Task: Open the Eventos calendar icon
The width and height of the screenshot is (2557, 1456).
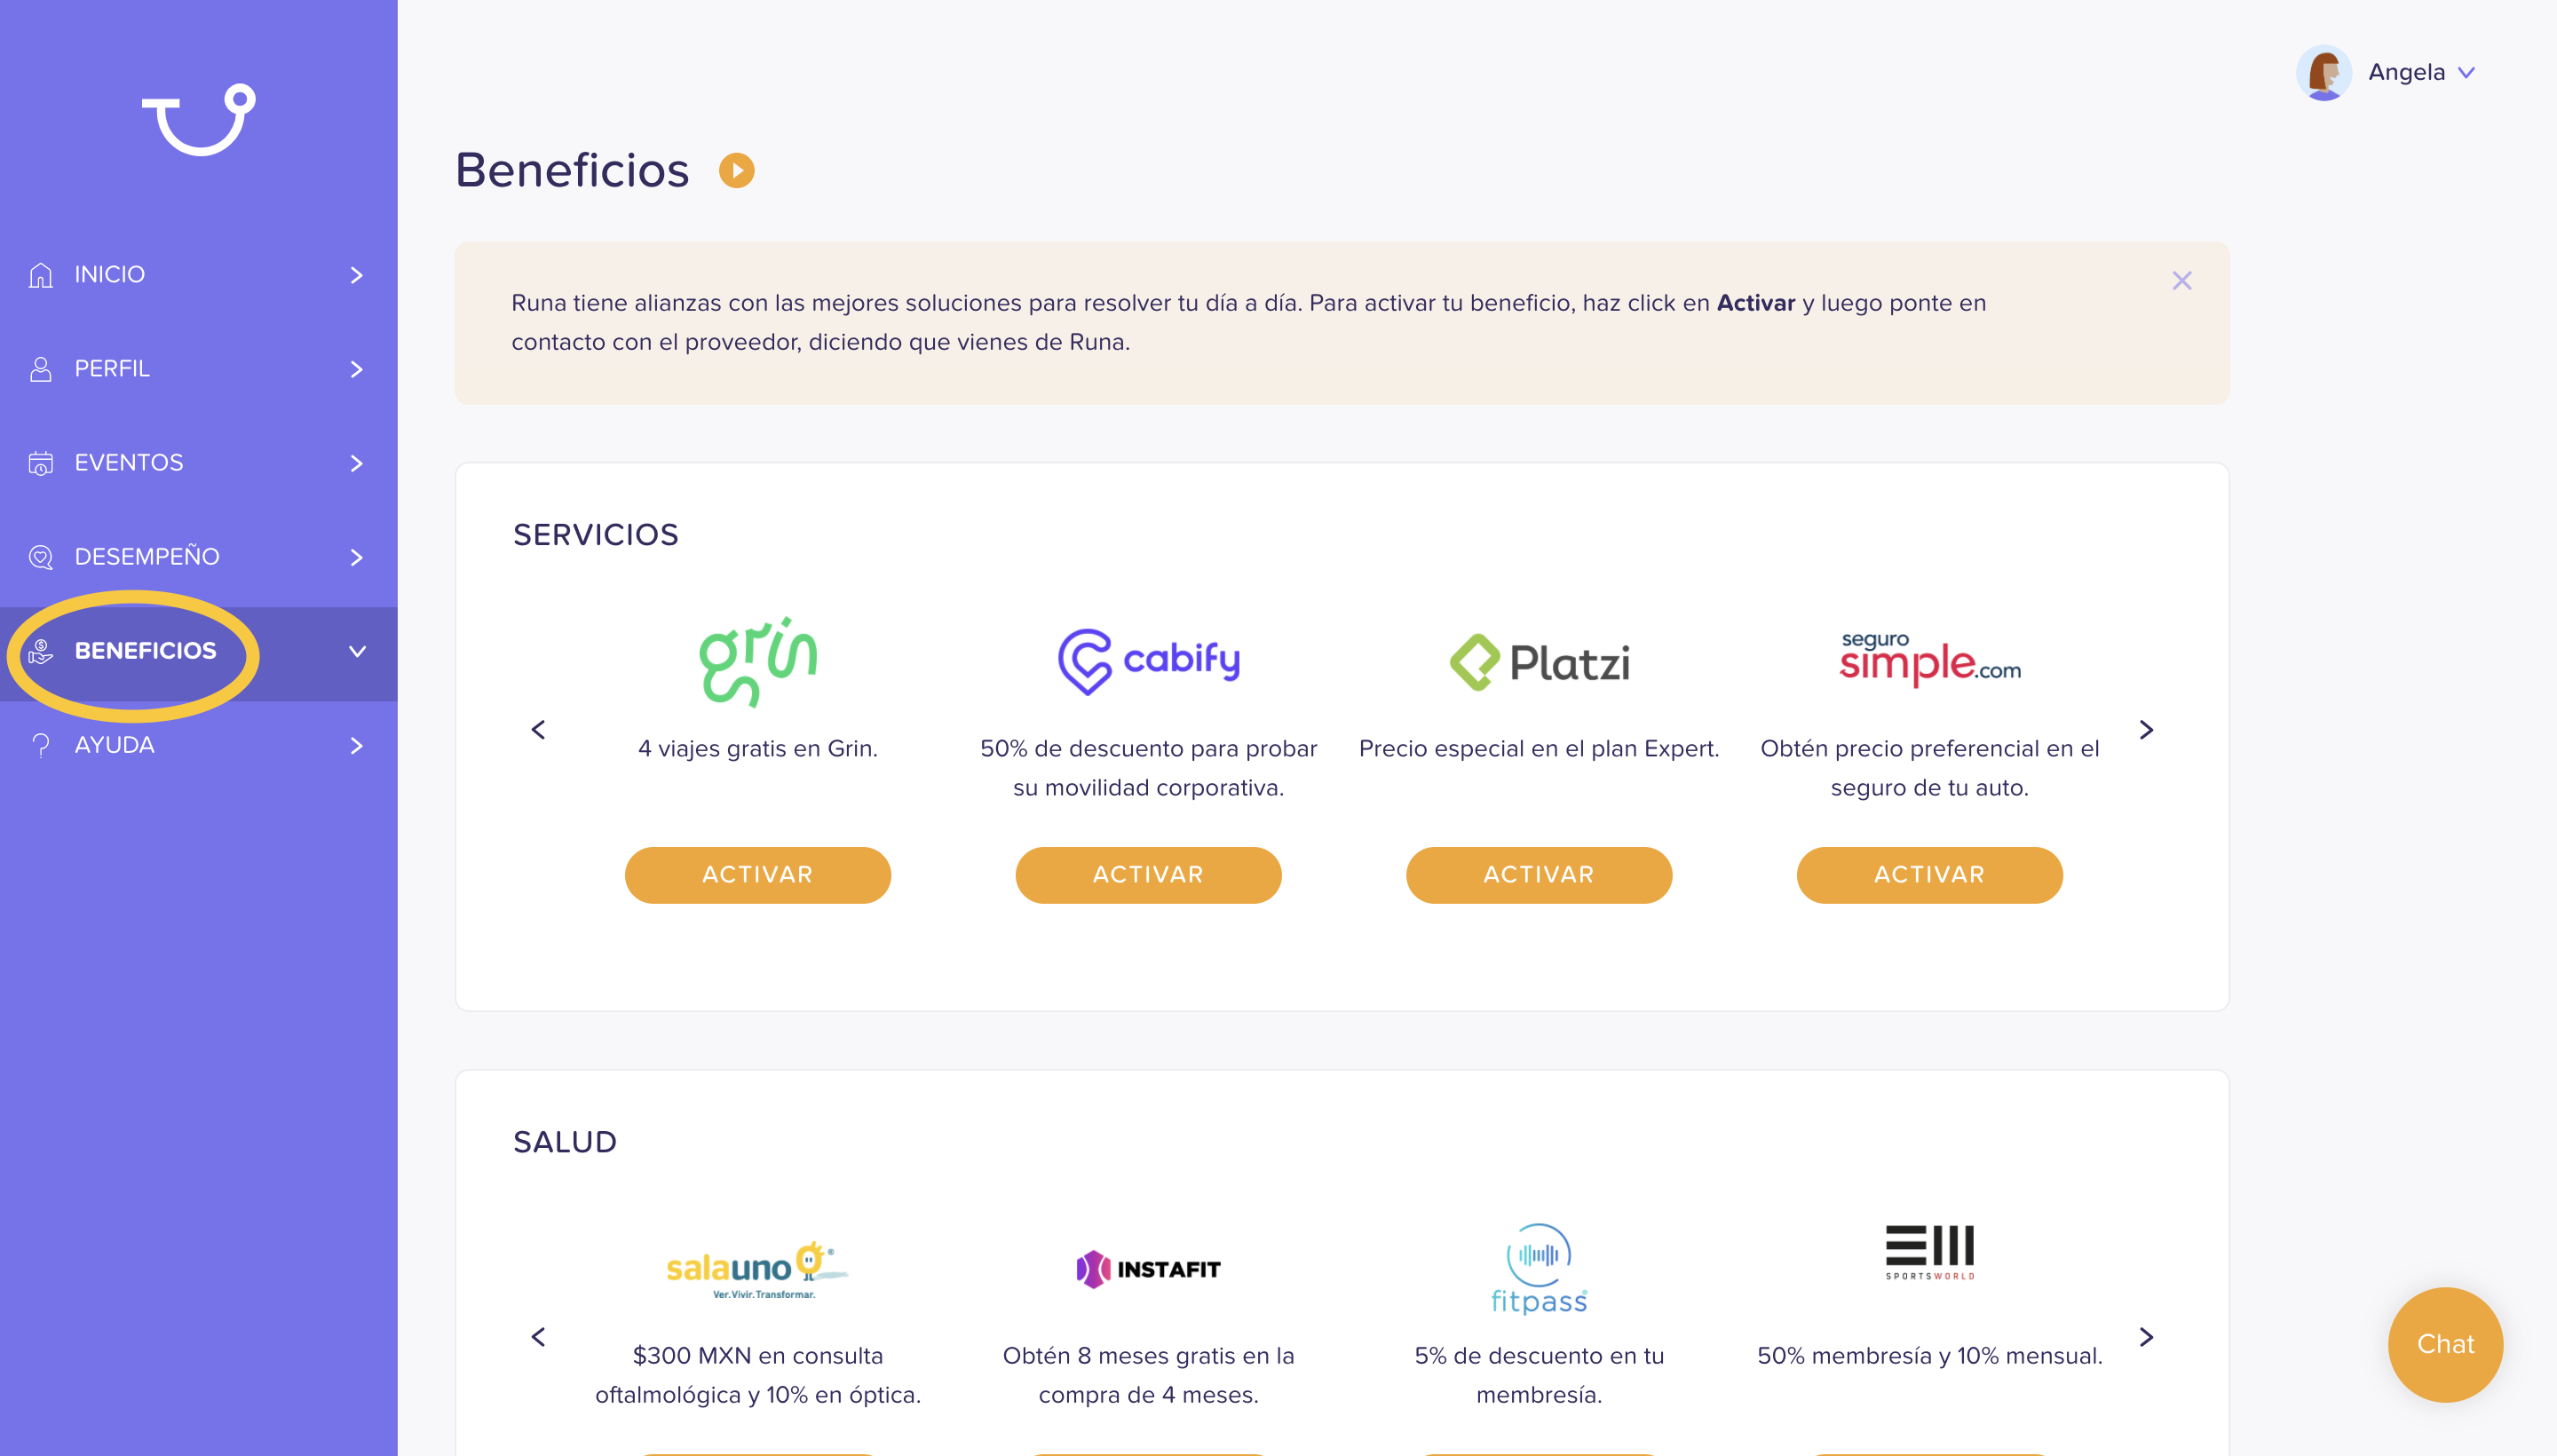Action: (41, 463)
